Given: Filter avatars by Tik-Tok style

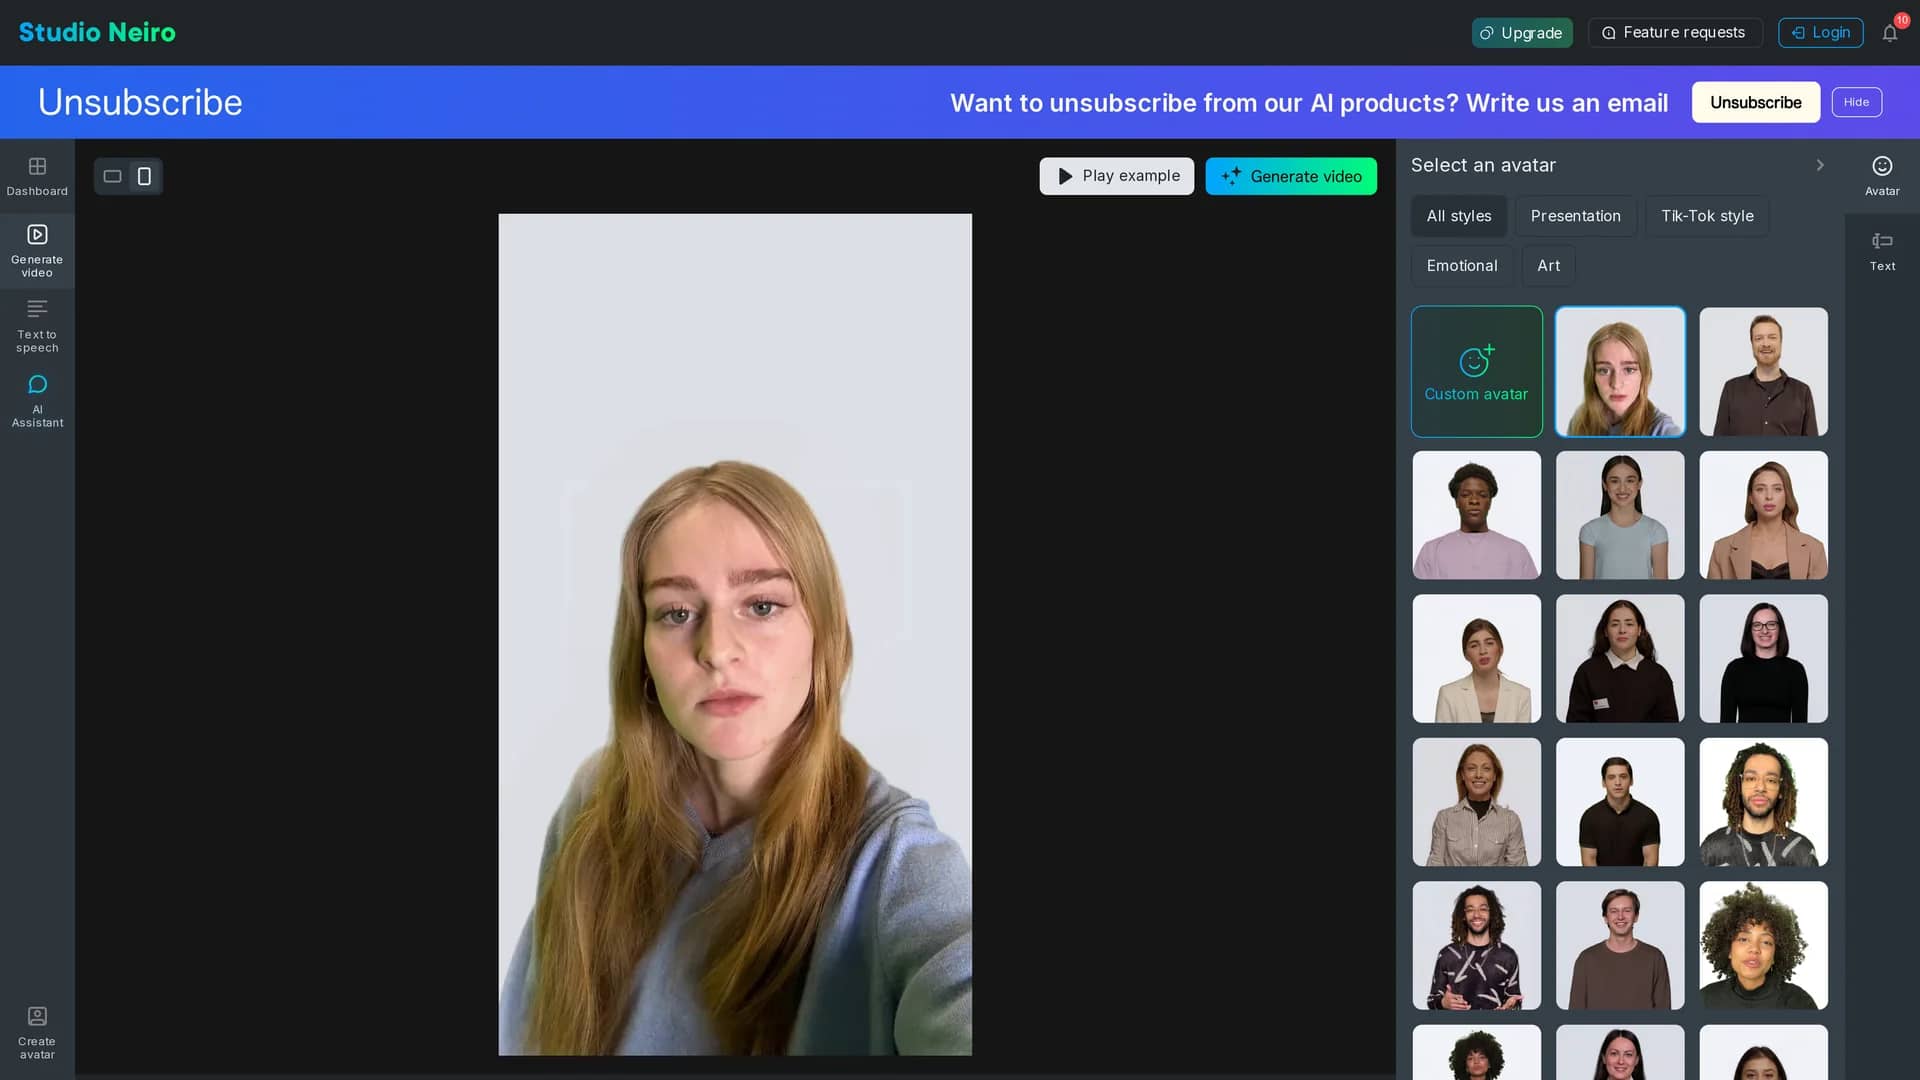Looking at the screenshot, I should pos(1707,216).
